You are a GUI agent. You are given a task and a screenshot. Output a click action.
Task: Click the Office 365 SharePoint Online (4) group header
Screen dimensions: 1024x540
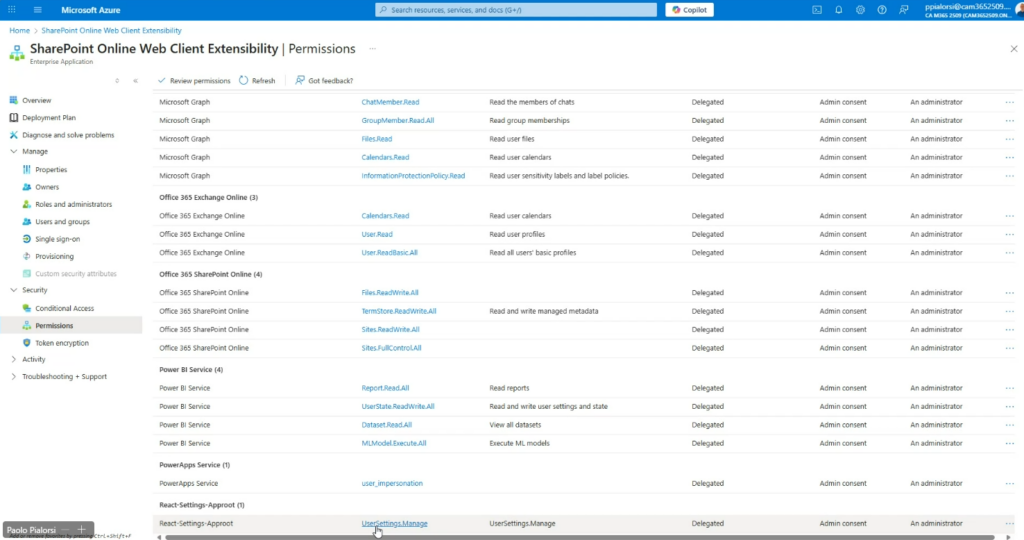(210, 274)
